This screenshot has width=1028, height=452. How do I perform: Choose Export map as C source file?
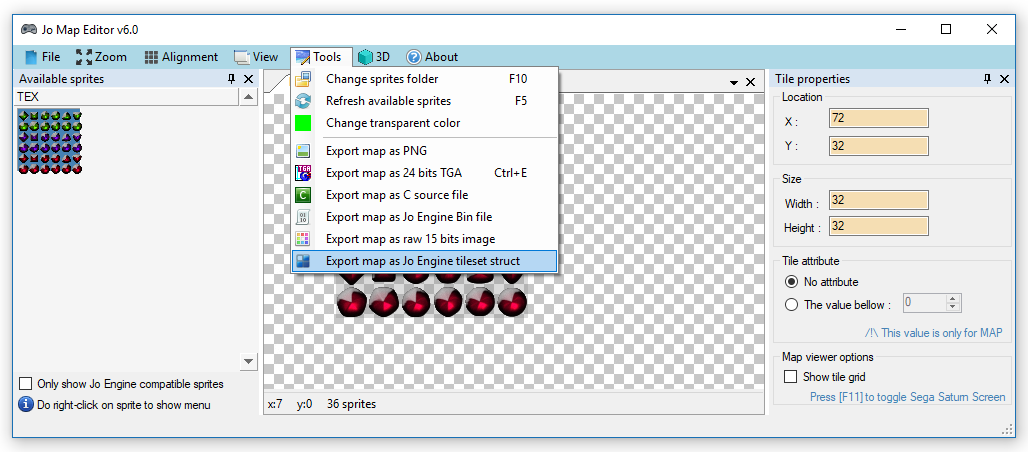pyautogui.click(x=424, y=195)
